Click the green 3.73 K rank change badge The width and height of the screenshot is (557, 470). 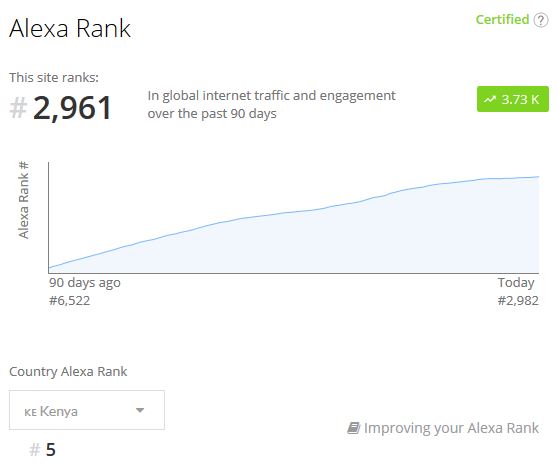pyautogui.click(x=513, y=99)
